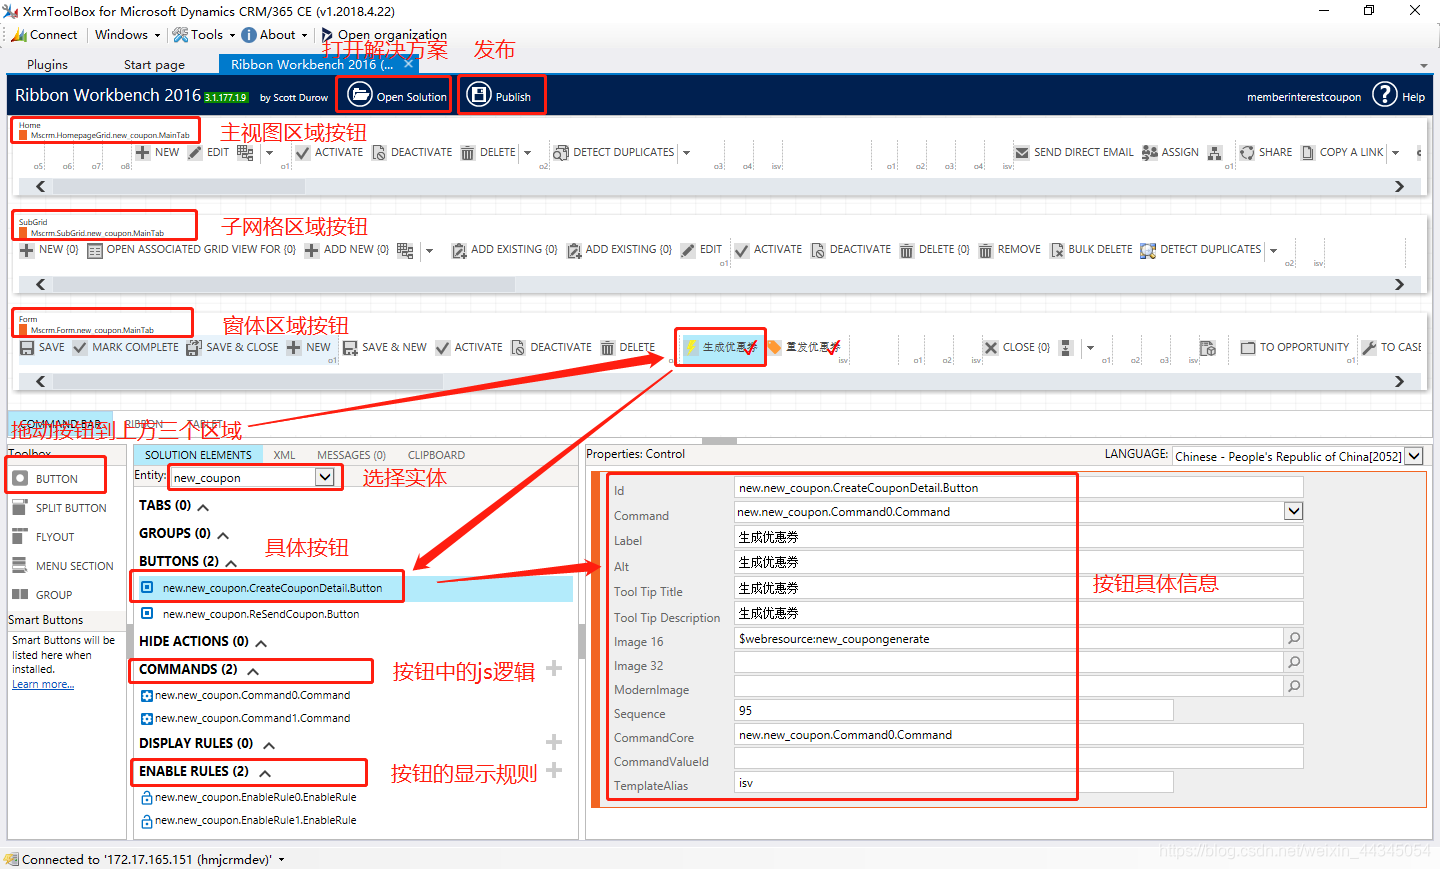Select SAVE & CLOSE in the Form ribbon
This screenshot has width=1440, height=869.
[x=233, y=348]
